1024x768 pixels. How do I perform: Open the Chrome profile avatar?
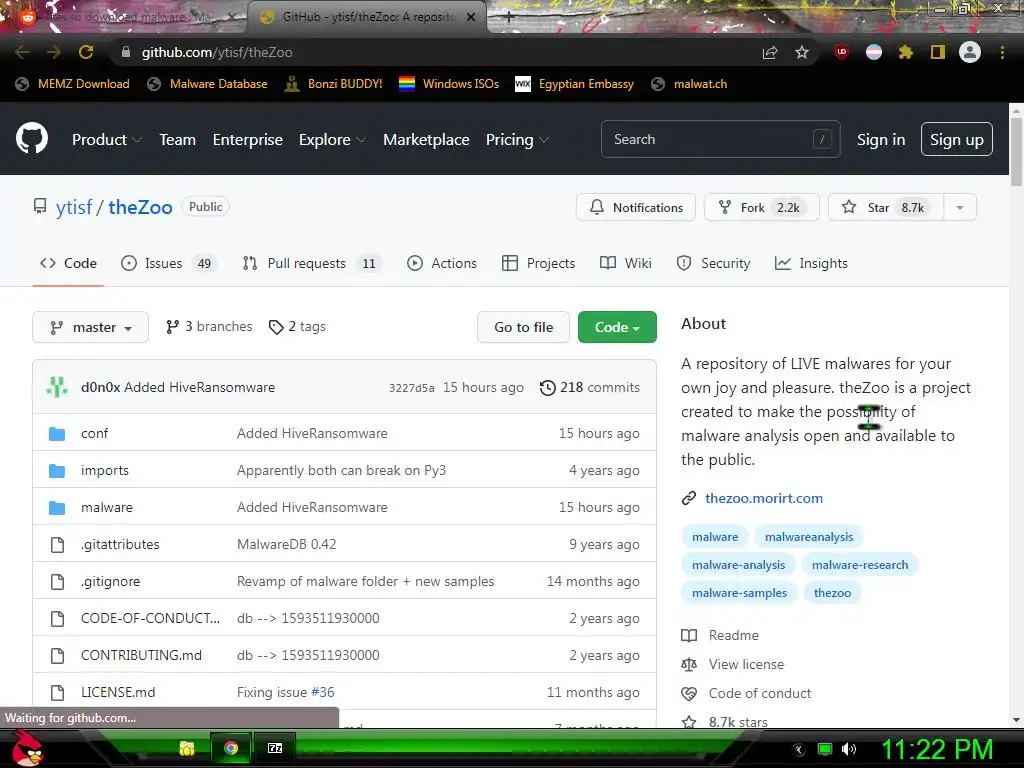(x=970, y=52)
